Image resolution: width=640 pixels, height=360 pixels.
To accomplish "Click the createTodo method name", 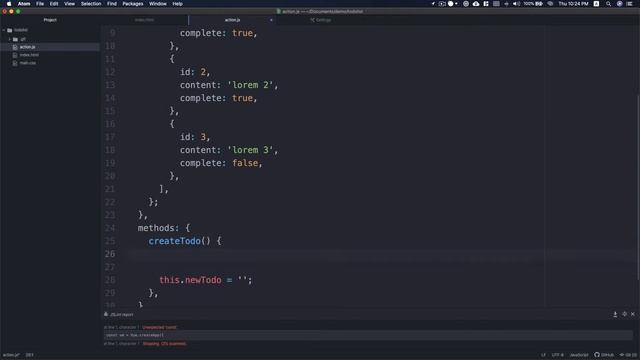I will pyautogui.click(x=174, y=241).
